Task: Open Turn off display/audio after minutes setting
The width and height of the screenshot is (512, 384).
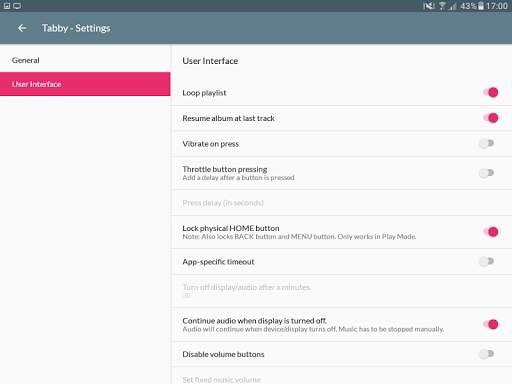Action: 342,291
